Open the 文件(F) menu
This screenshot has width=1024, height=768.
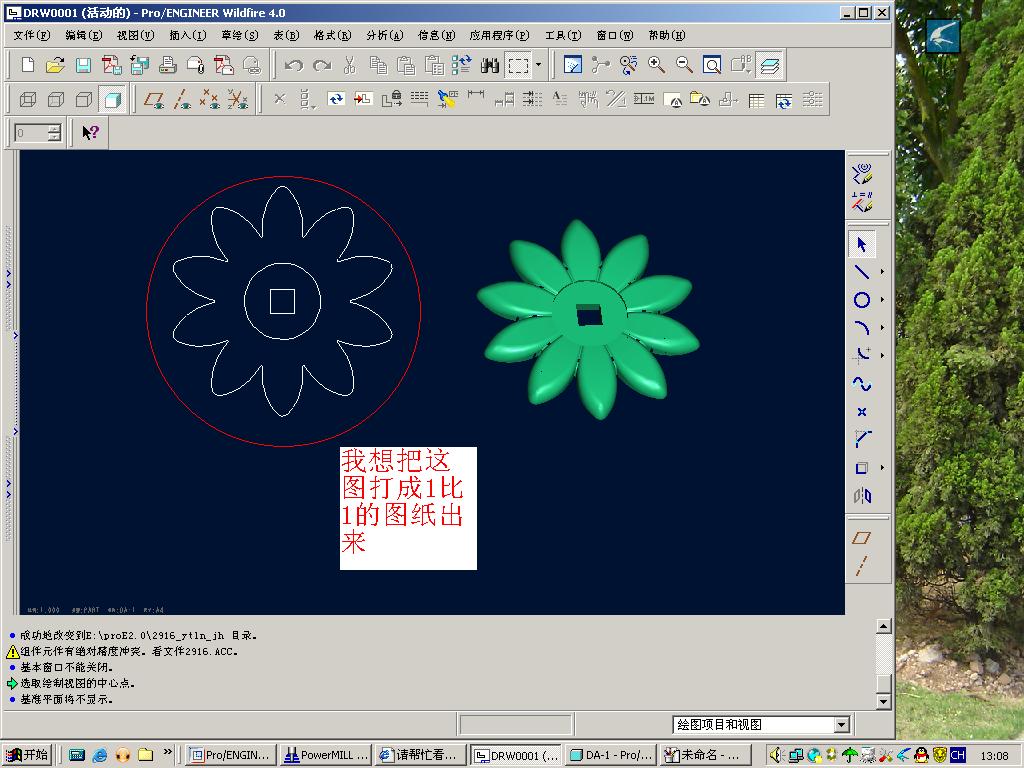click(x=31, y=35)
